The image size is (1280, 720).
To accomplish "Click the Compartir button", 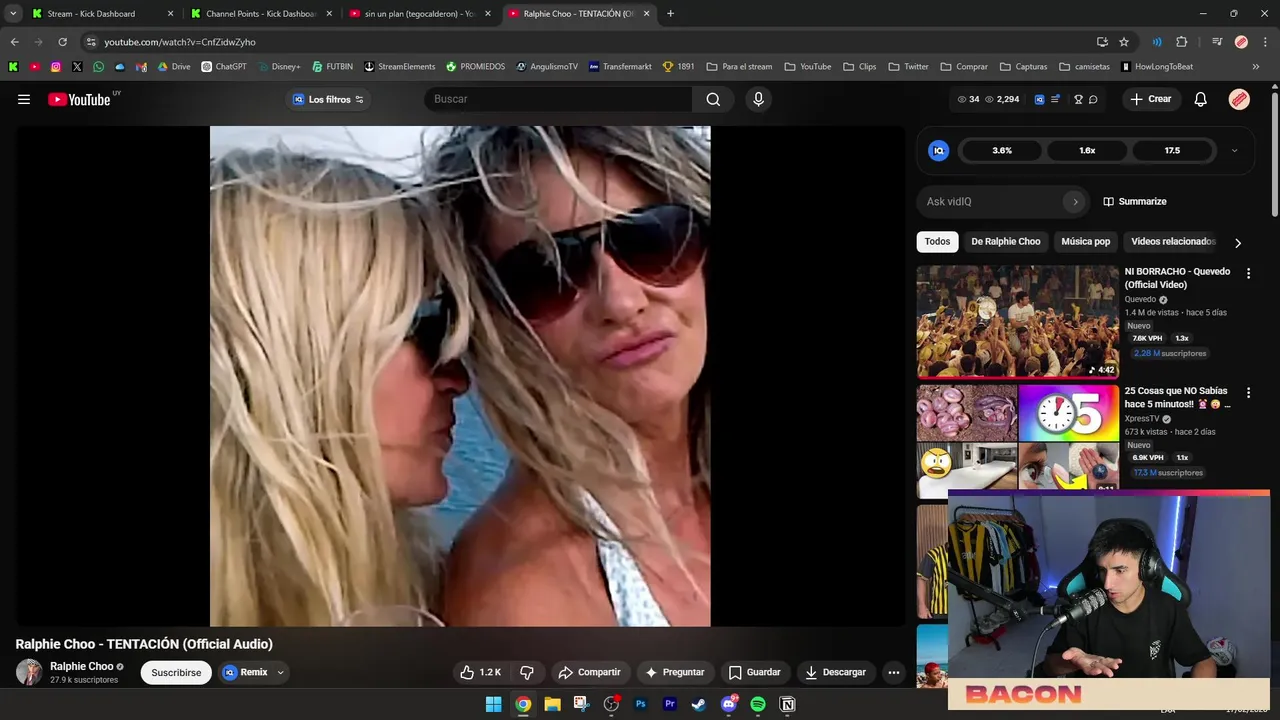I will [589, 672].
